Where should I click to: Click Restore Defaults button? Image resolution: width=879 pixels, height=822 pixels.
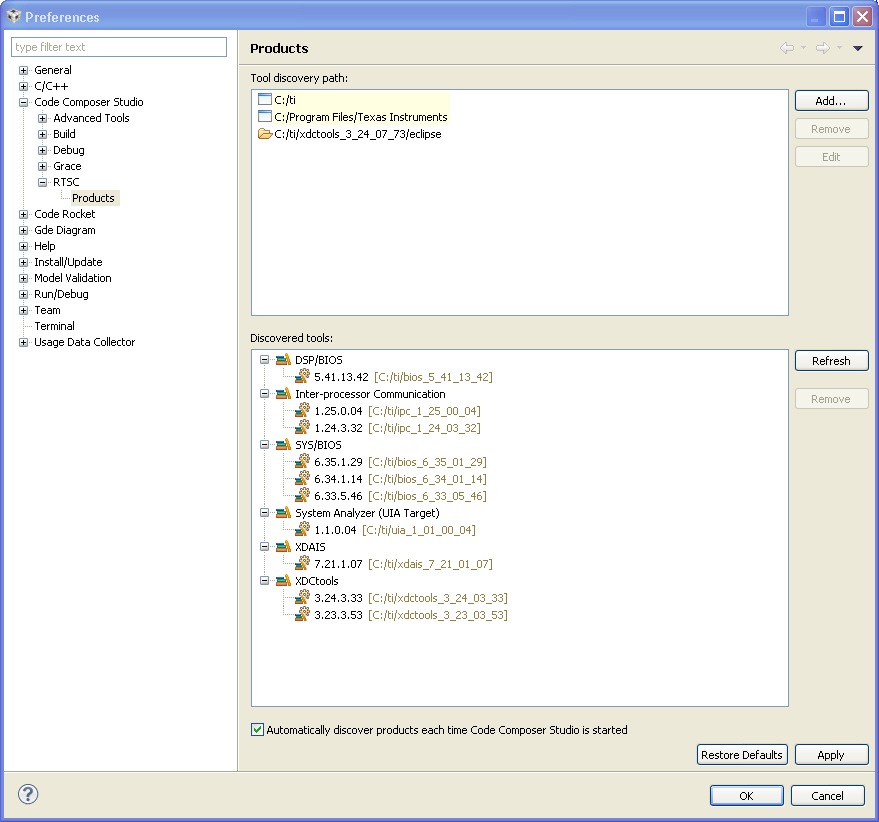click(x=742, y=755)
